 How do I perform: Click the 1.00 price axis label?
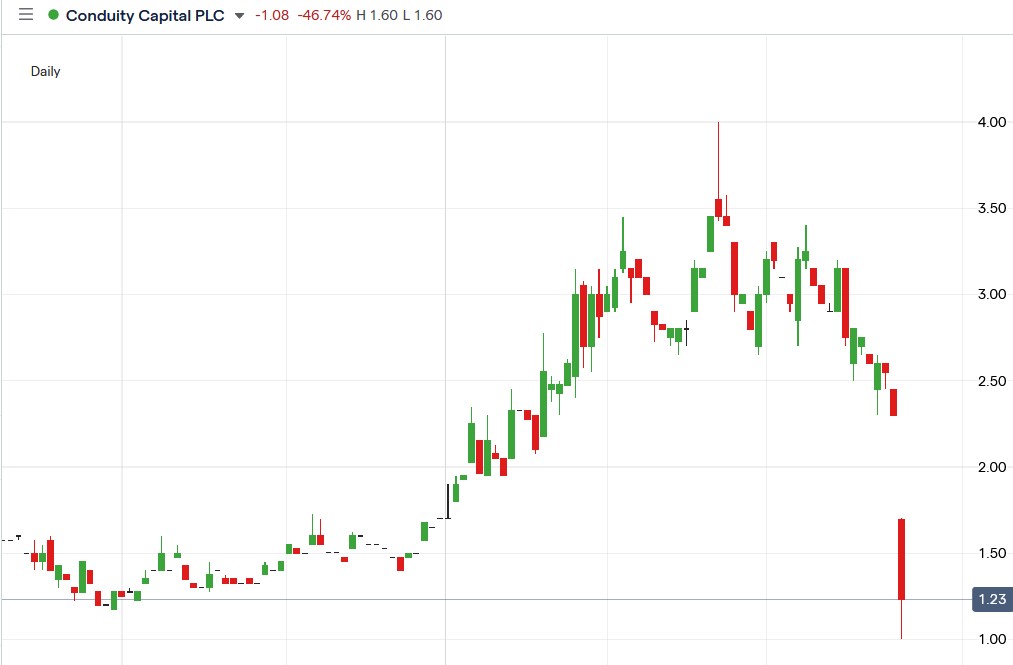[x=991, y=639]
